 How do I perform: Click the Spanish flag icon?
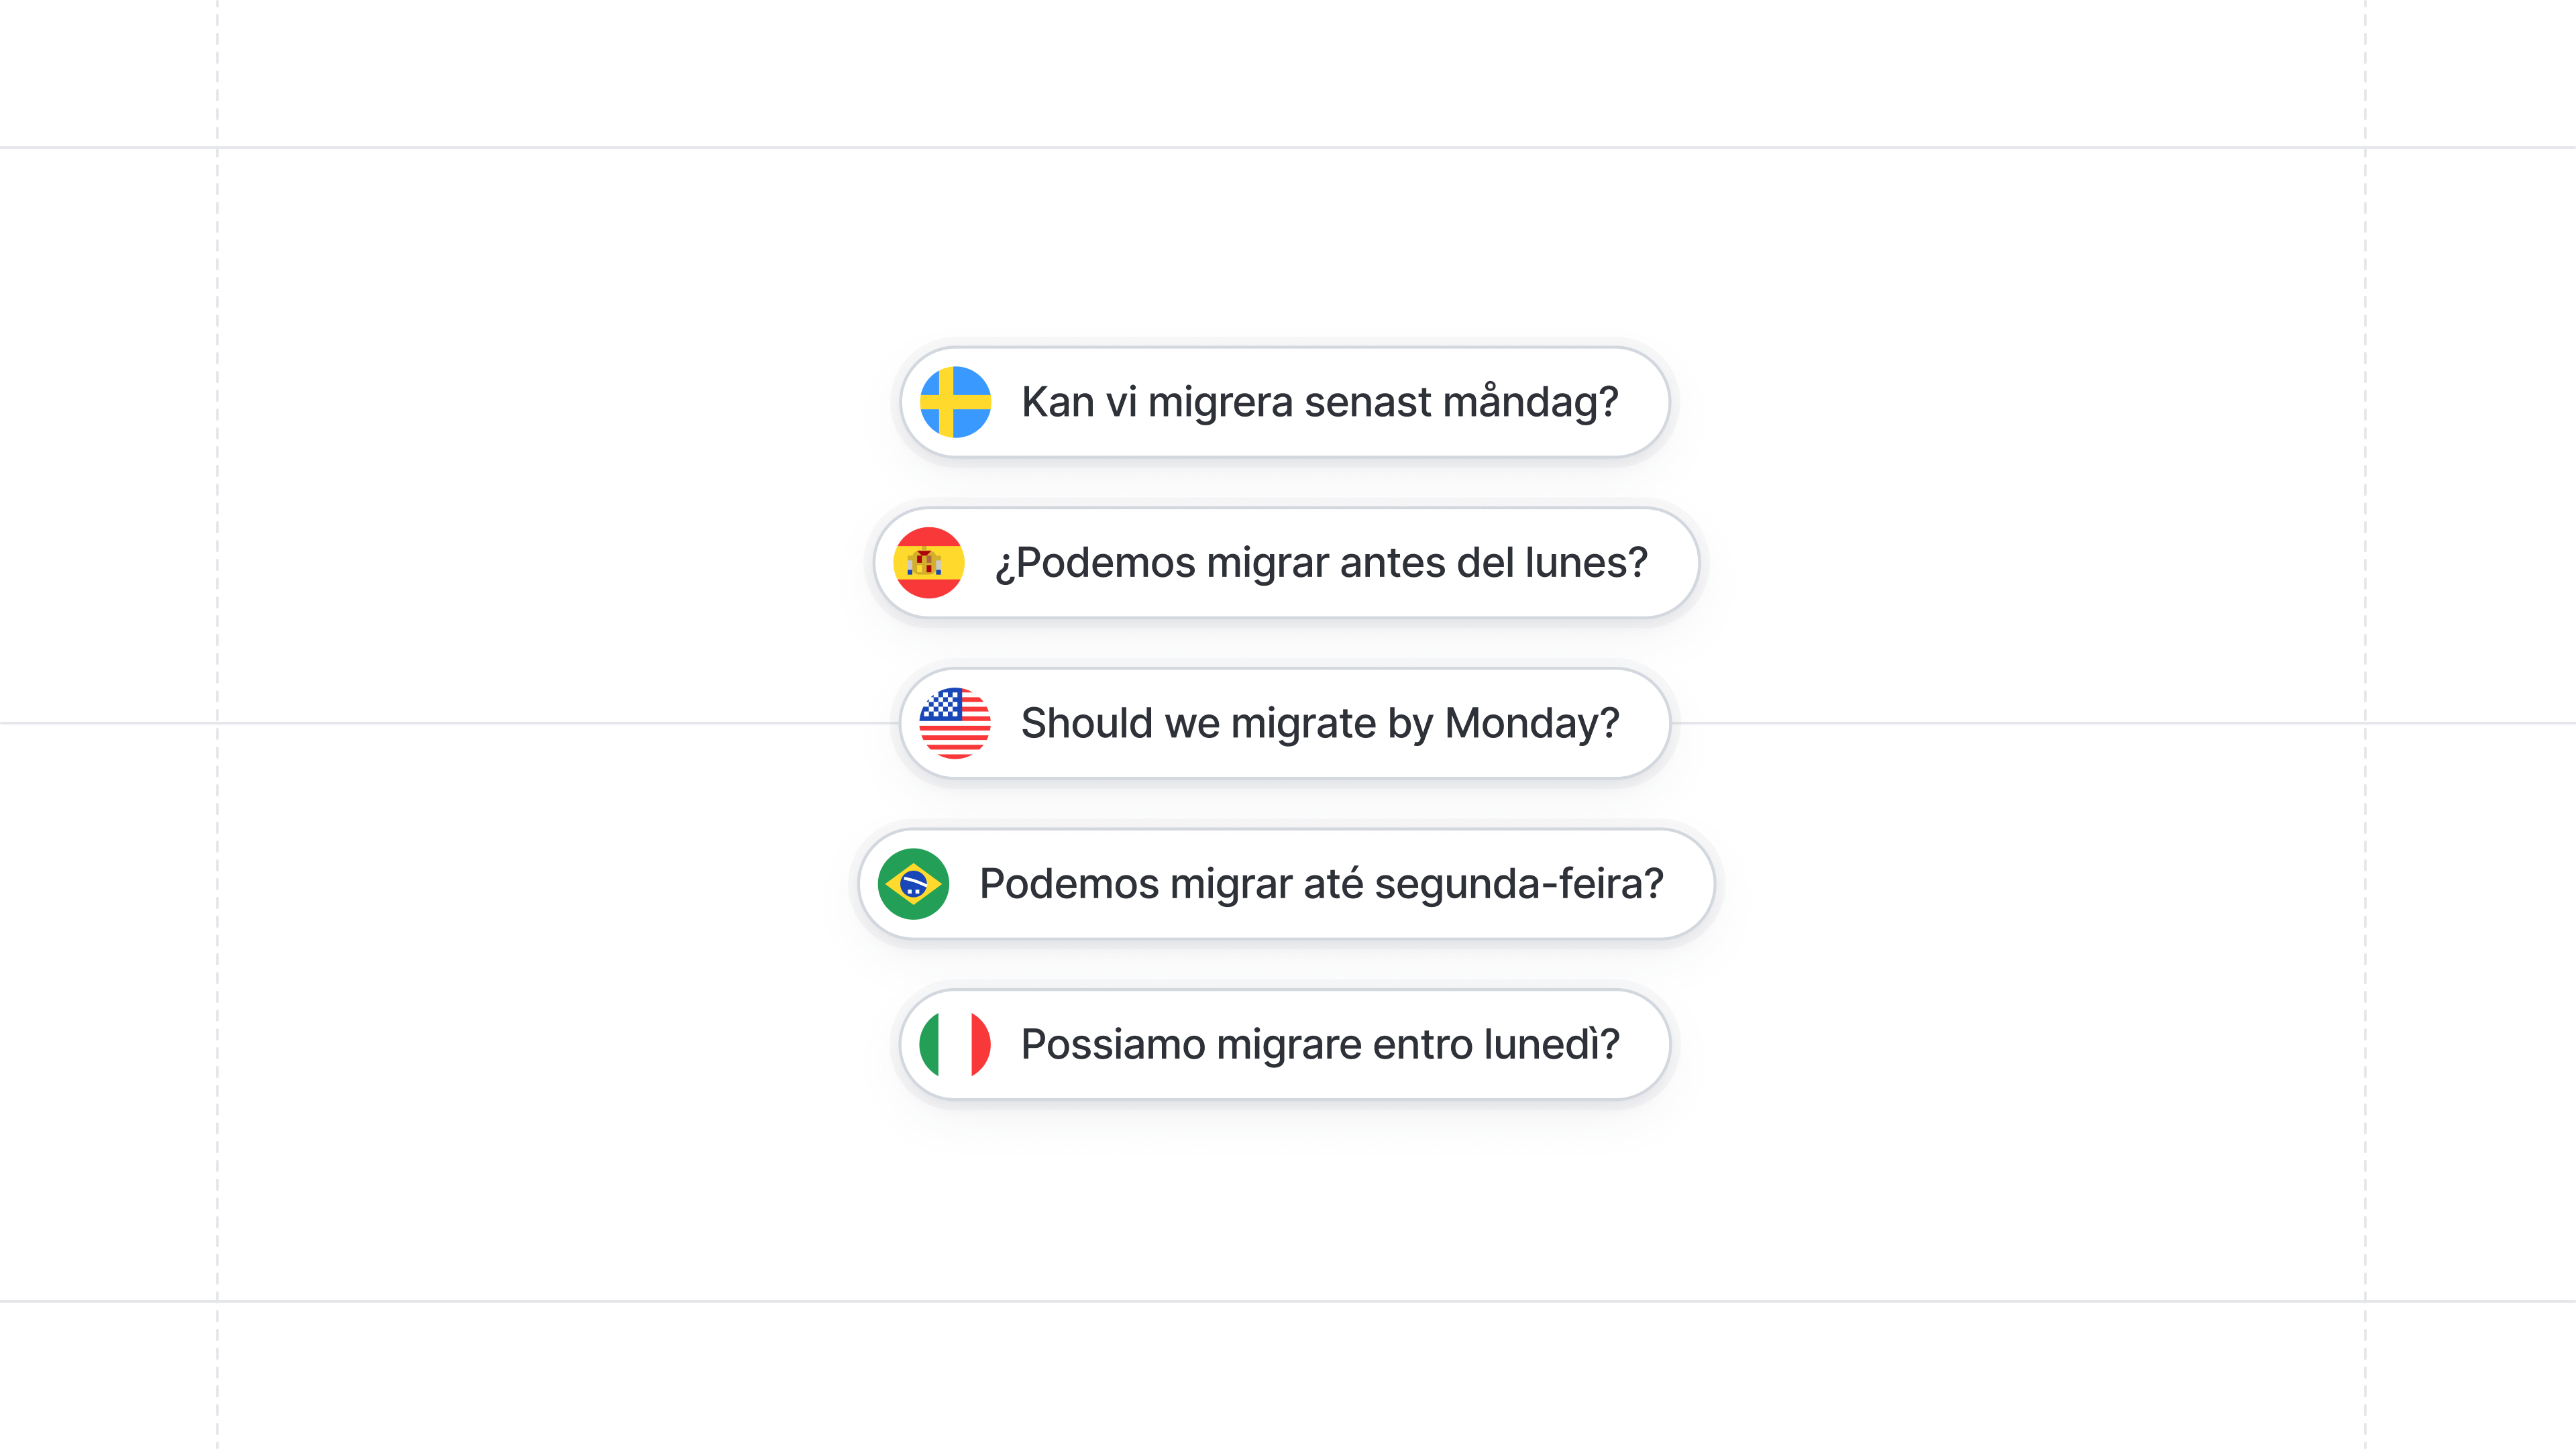coord(928,563)
